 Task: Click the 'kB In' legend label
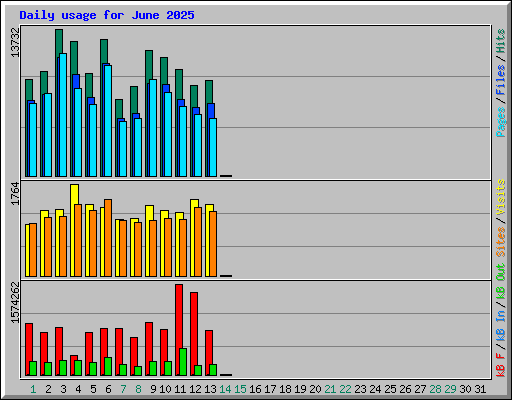click(501, 325)
